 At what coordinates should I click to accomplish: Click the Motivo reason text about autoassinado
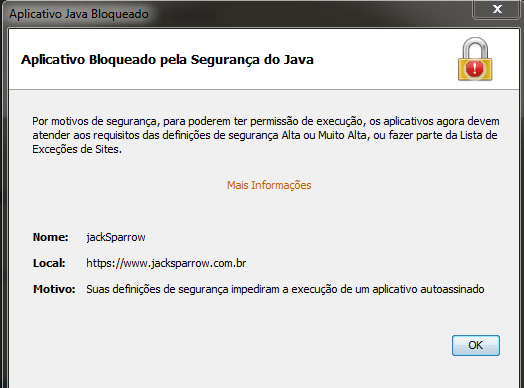pyautogui.click(x=285, y=289)
